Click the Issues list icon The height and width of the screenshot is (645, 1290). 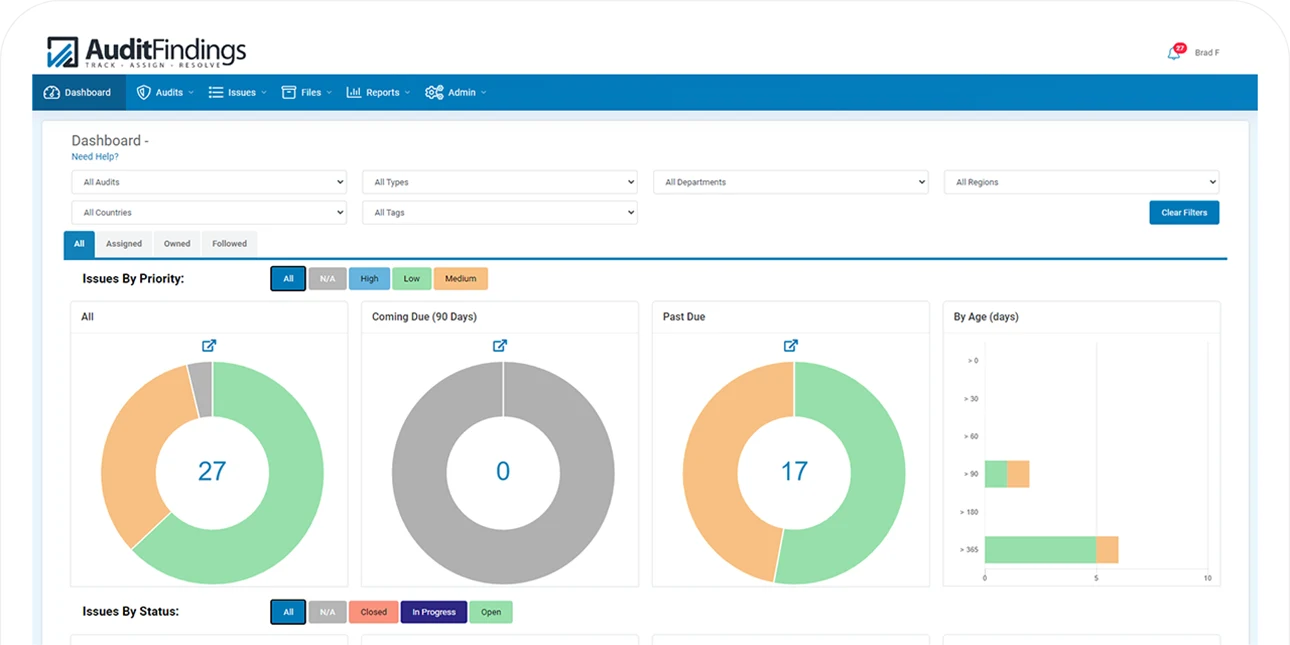coord(216,92)
